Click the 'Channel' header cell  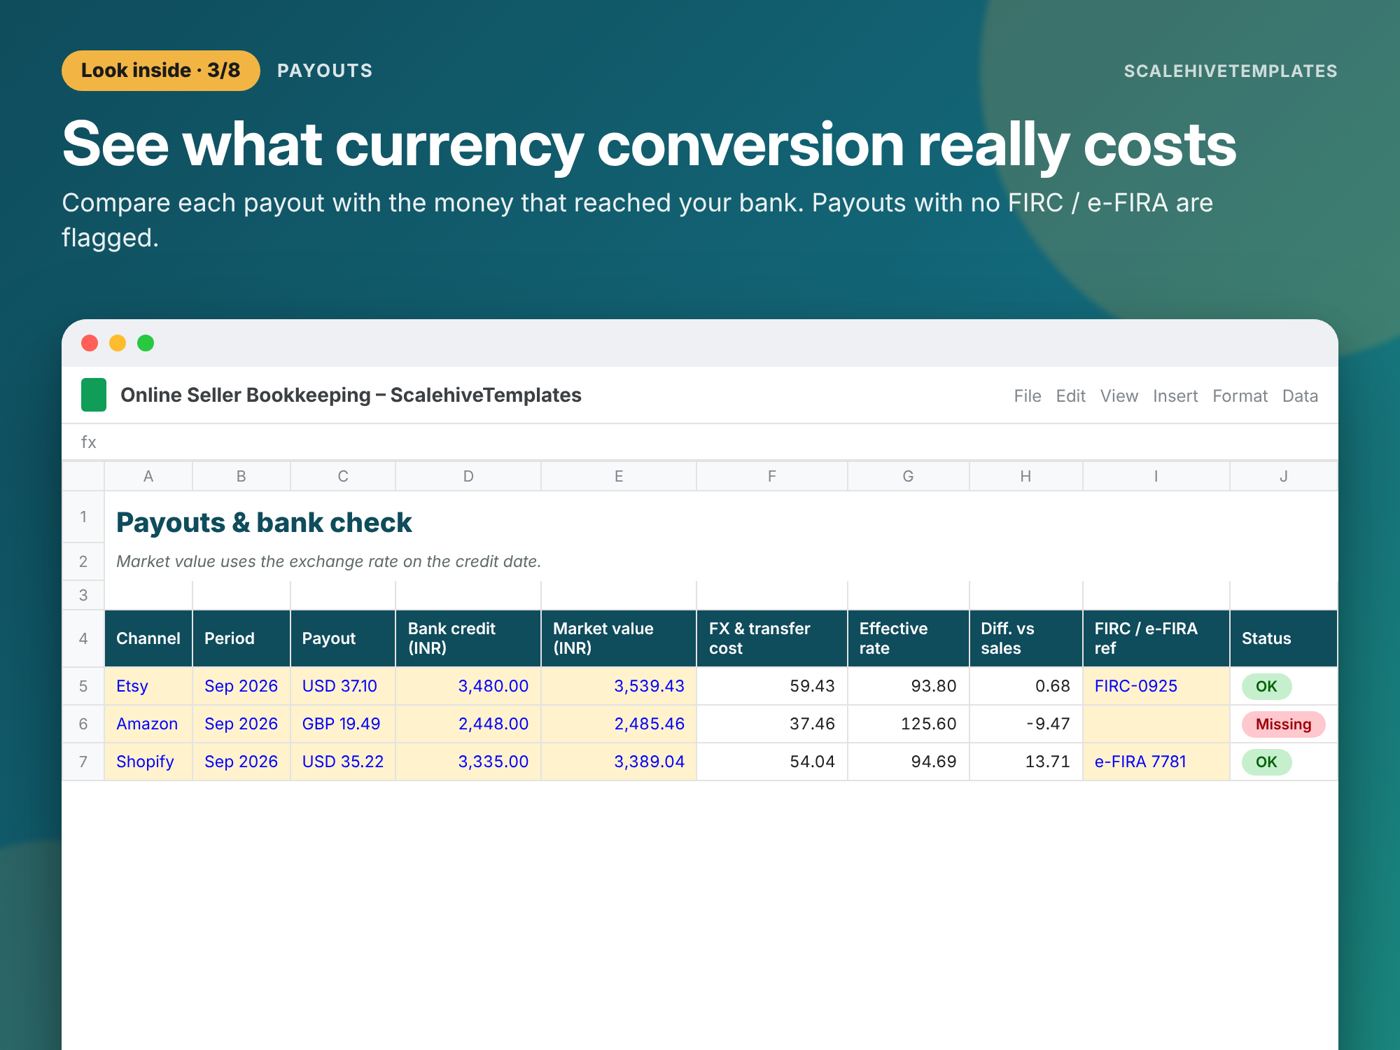(x=148, y=638)
